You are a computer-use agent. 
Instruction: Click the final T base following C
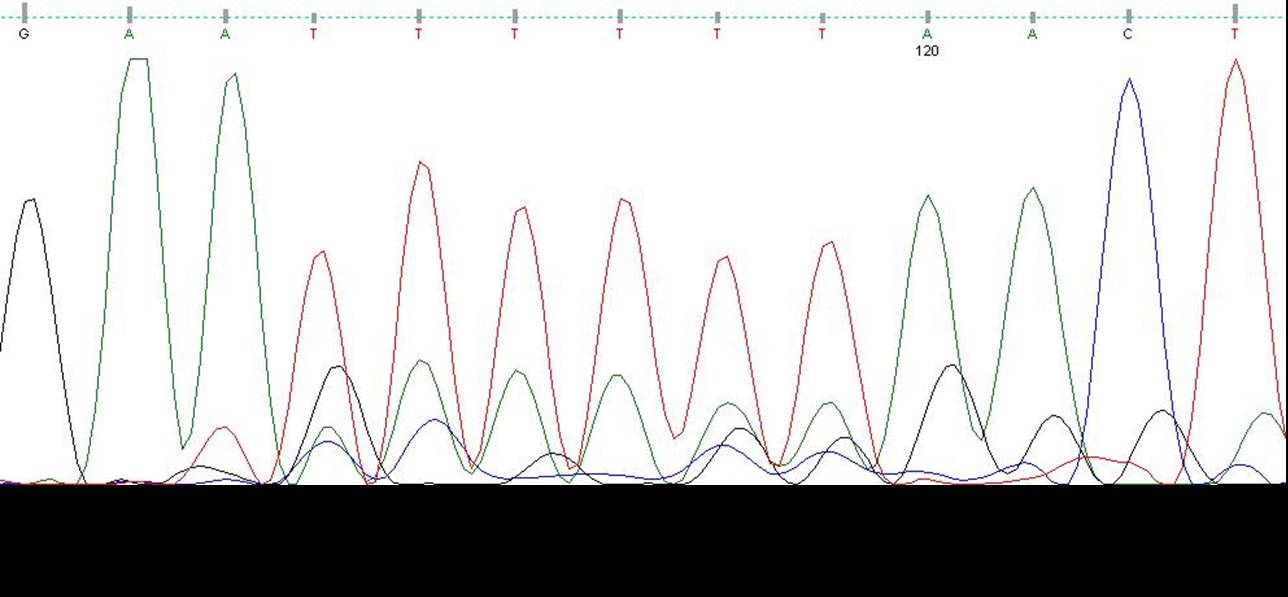tap(1235, 34)
